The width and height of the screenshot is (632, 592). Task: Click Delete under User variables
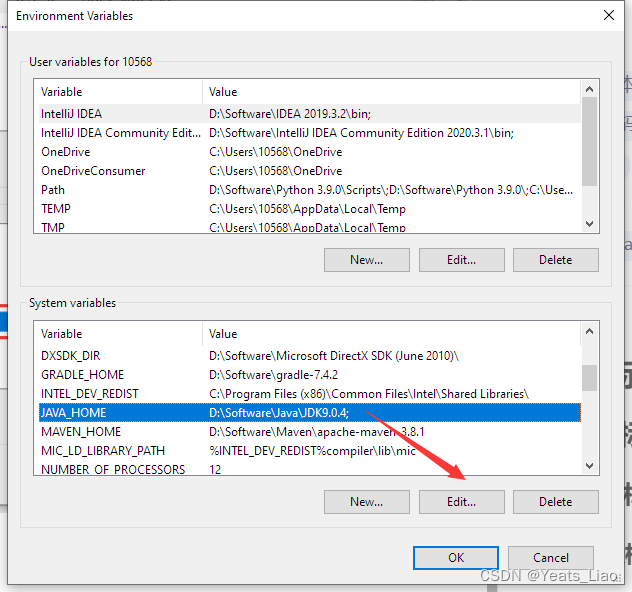[x=555, y=260]
